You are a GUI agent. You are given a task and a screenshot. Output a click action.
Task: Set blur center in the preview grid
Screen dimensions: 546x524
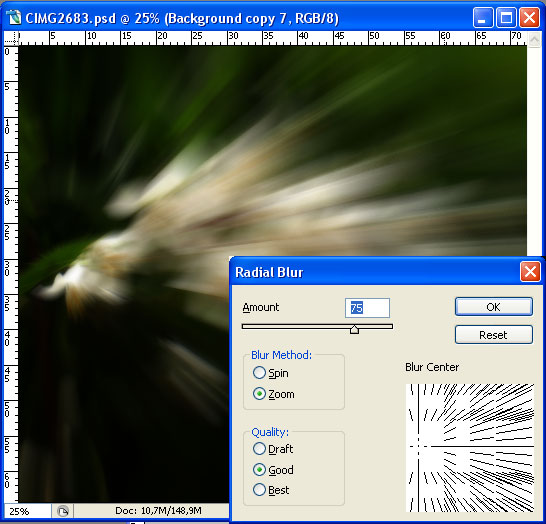[x=470, y=448]
